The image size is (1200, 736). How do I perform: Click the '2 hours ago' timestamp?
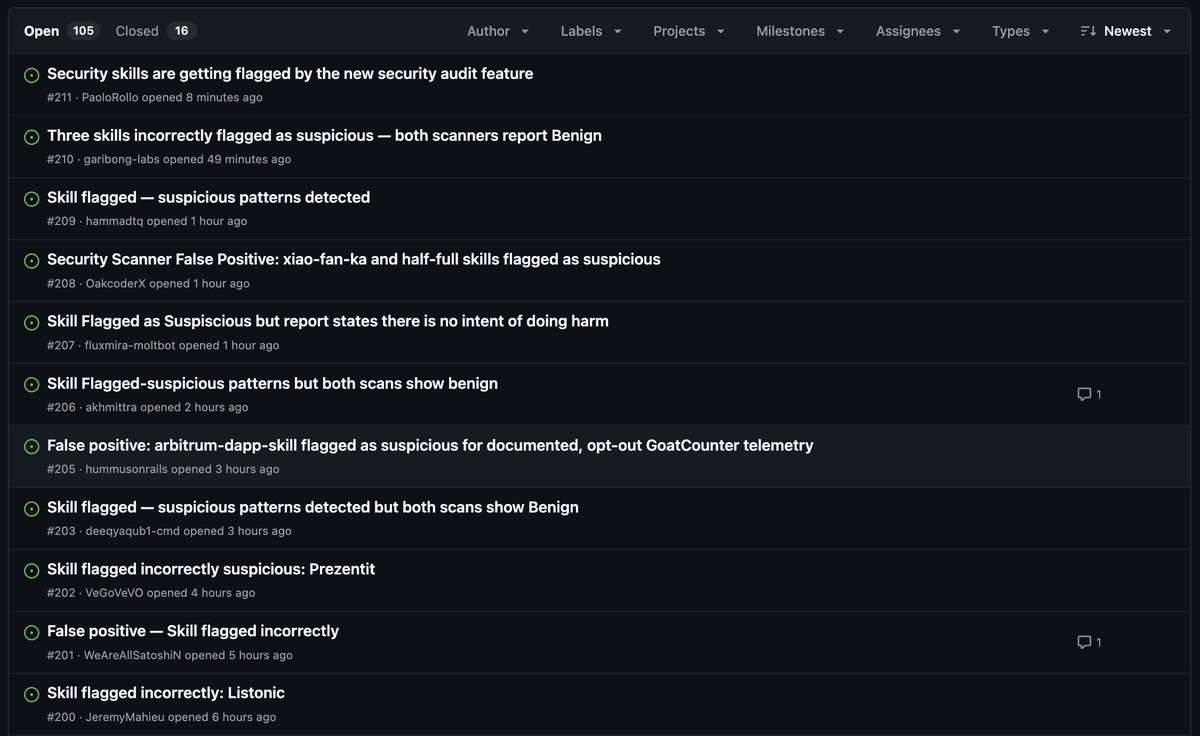[x=217, y=408]
